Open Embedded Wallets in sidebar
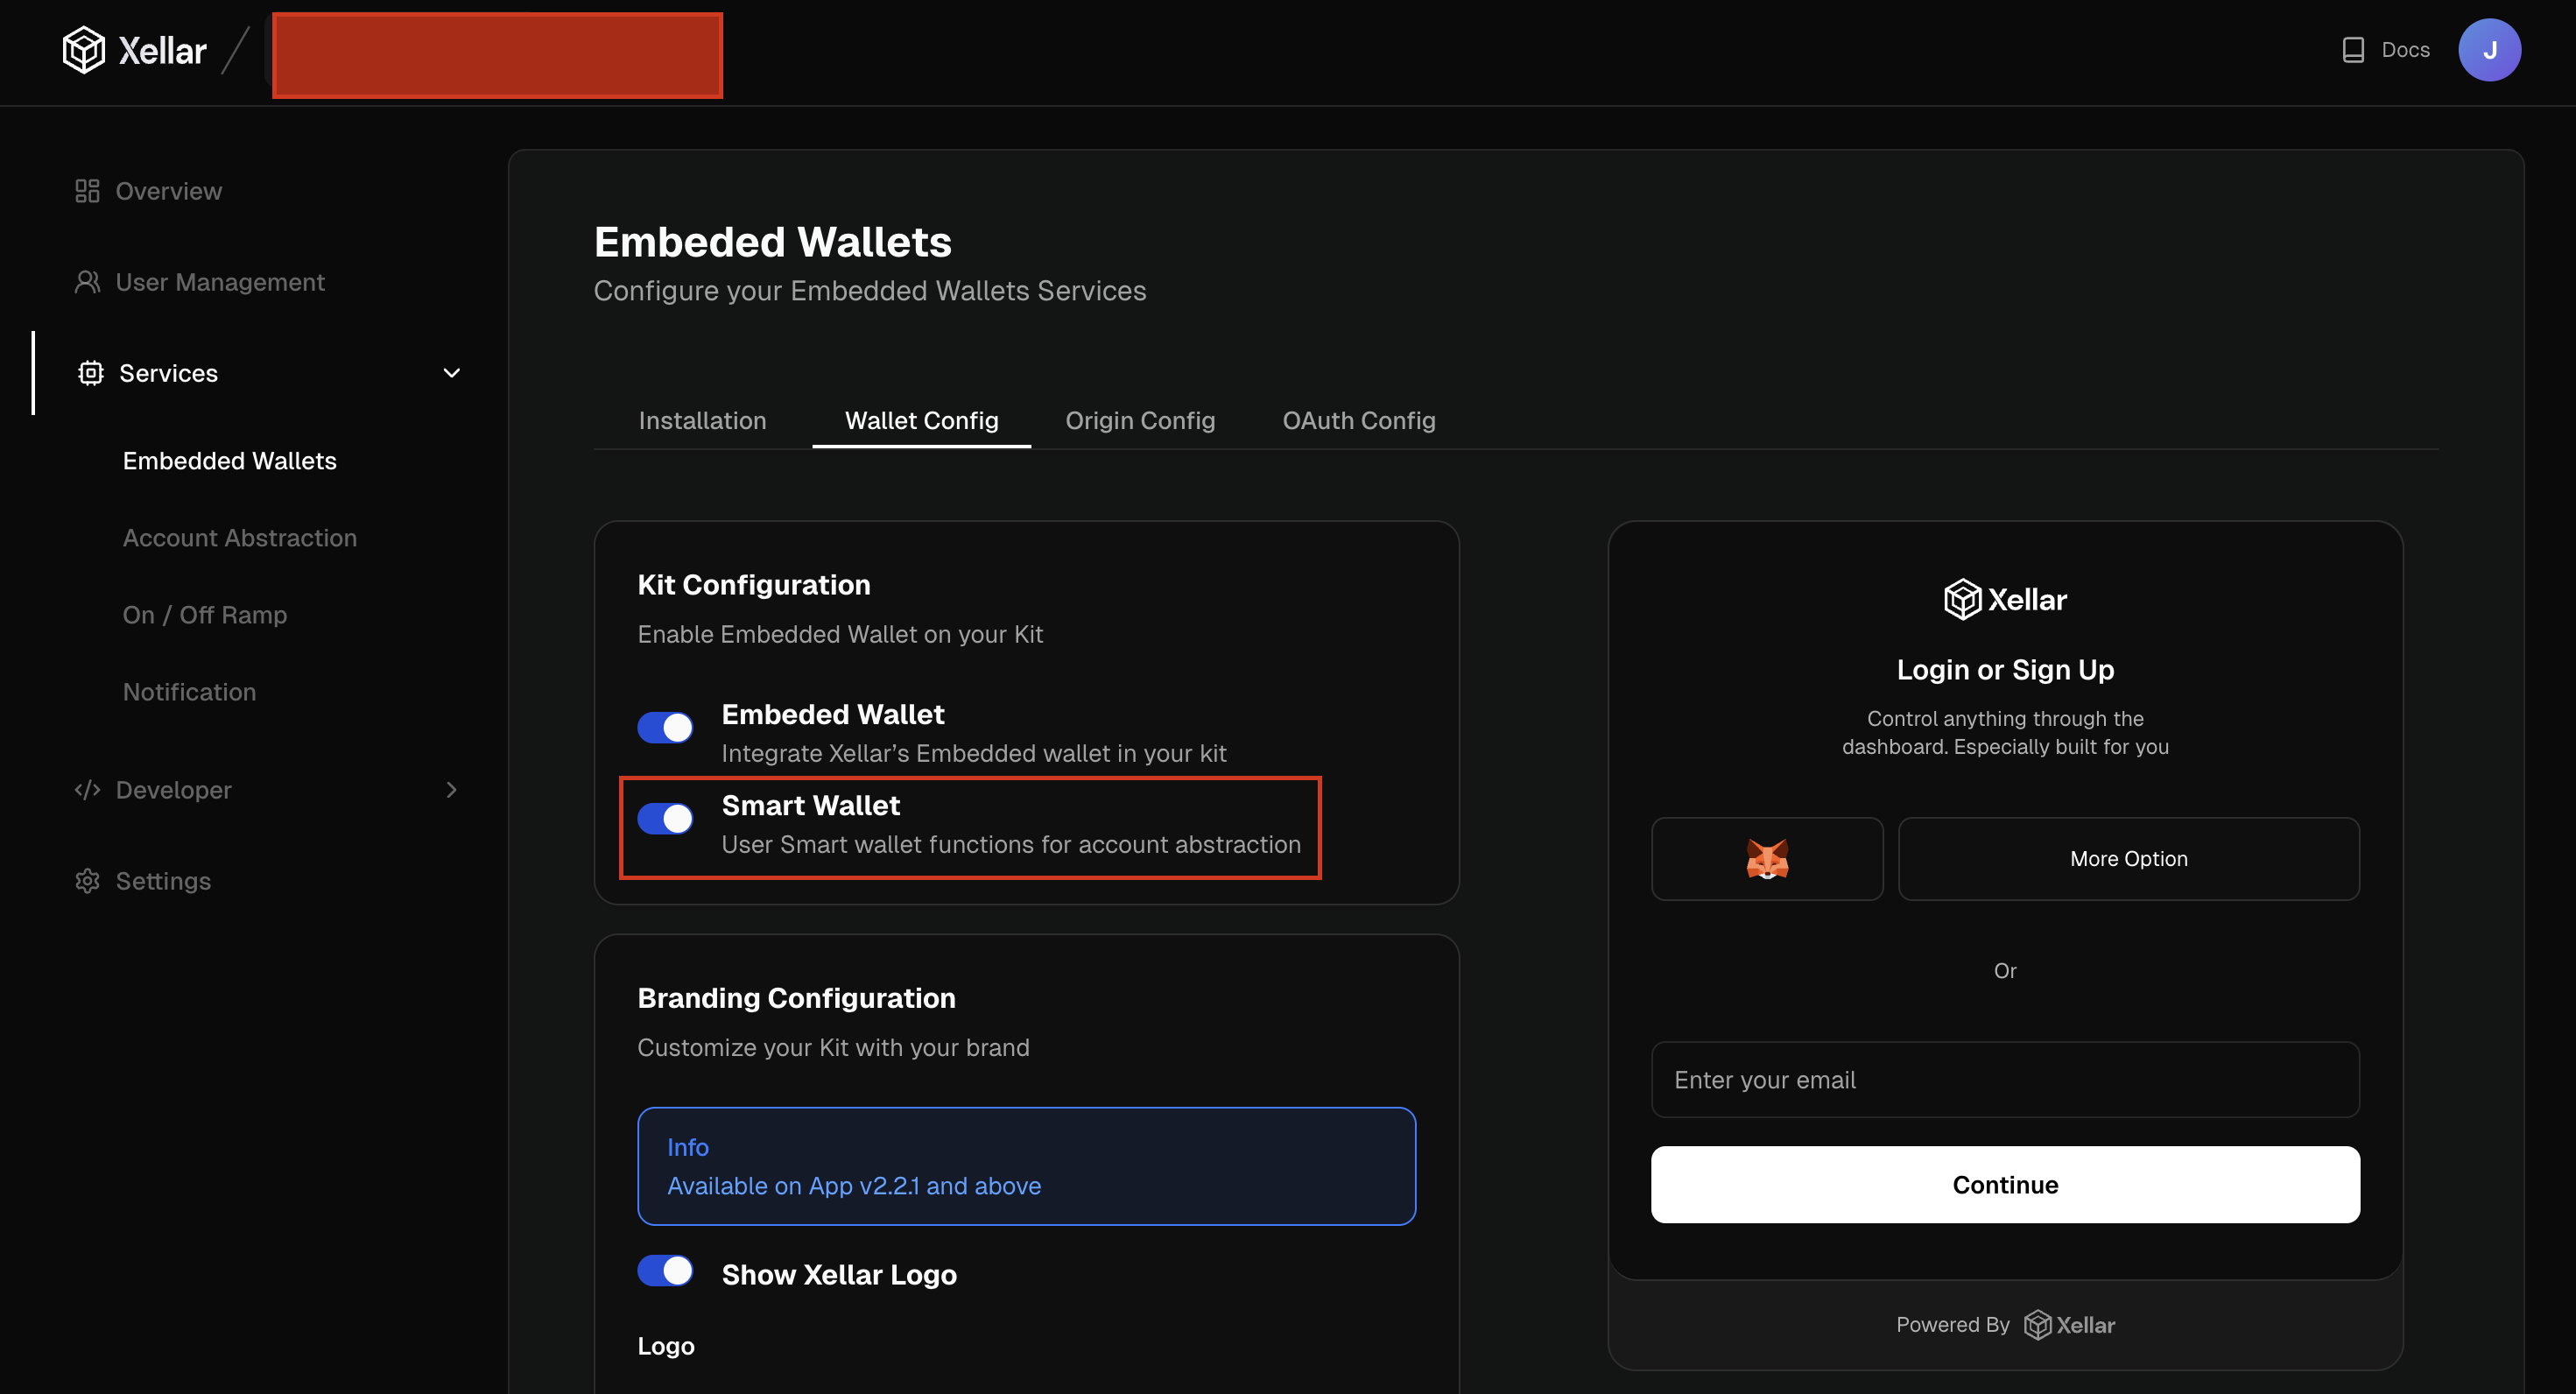 coord(230,461)
